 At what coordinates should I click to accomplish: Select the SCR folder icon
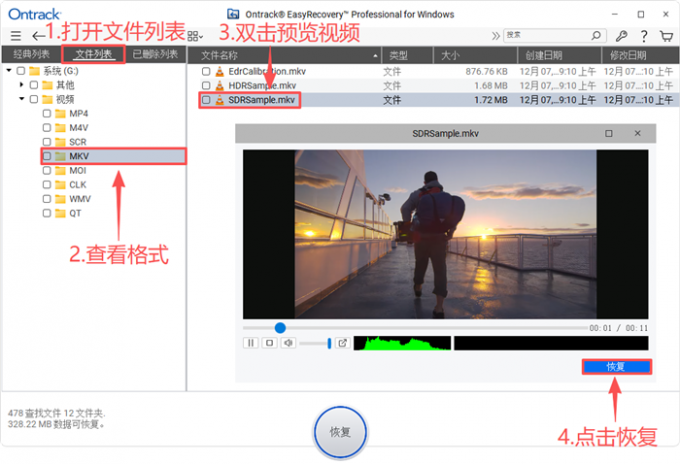click(x=60, y=142)
